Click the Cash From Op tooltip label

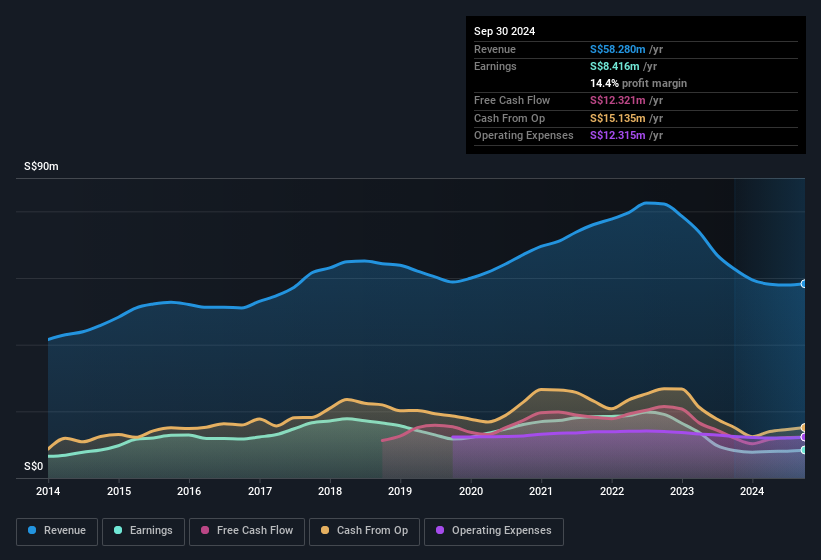[x=509, y=118]
